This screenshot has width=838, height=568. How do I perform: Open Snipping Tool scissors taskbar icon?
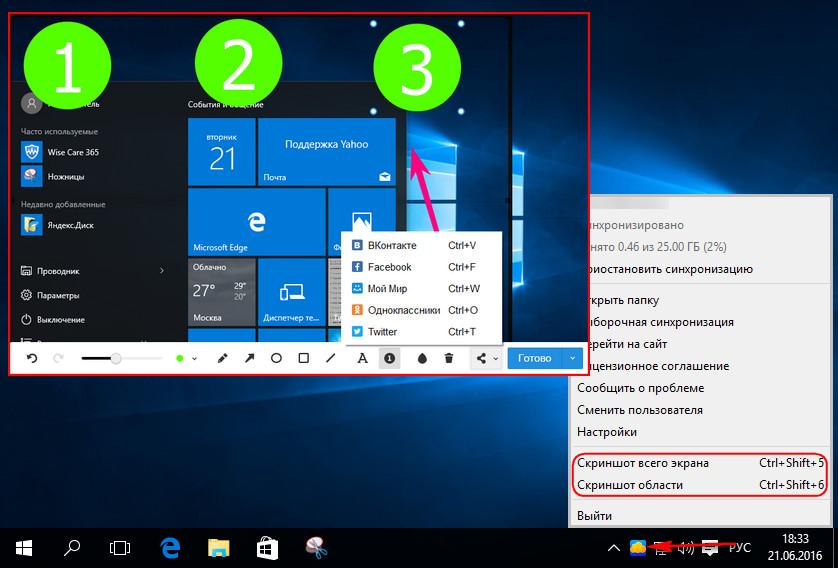coord(316,548)
